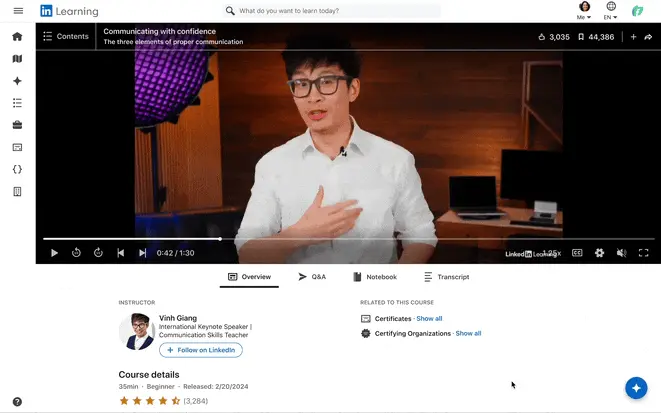661x413 pixels.
Task: Select the Overview tab
Action: click(249, 277)
